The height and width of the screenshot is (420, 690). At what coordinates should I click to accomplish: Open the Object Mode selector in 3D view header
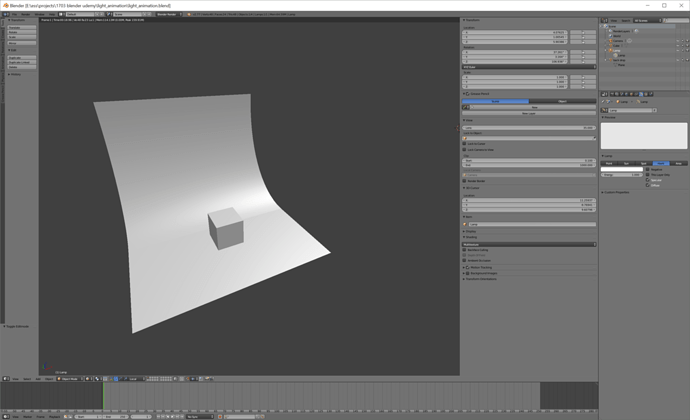[70, 379]
